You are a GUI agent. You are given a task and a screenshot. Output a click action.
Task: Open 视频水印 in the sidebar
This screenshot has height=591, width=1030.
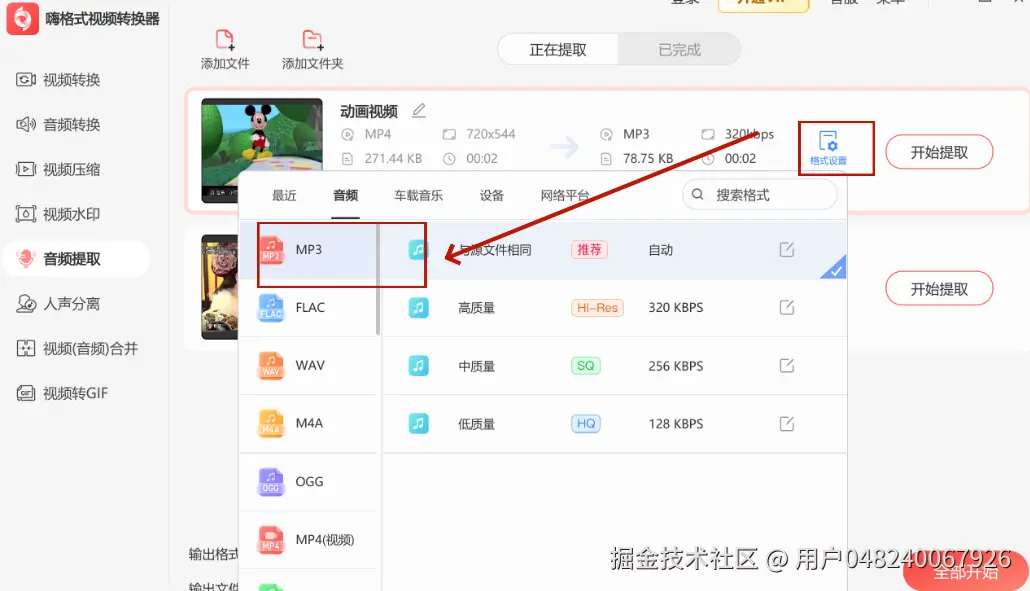pos(58,214)
